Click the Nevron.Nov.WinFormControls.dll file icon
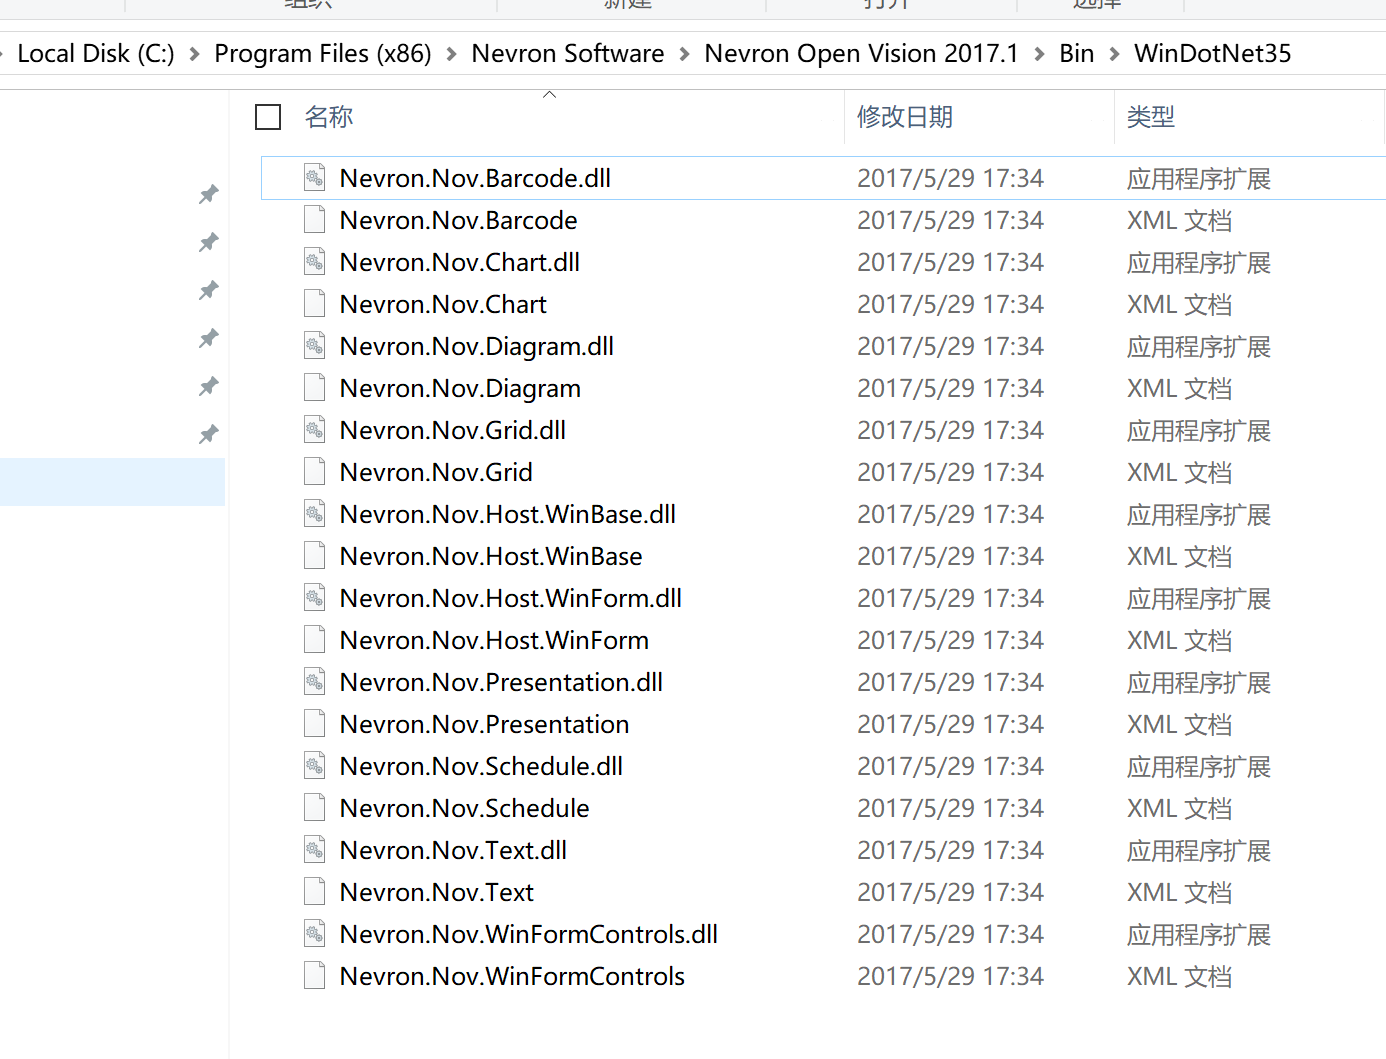Viewport: 1386px width, 1059px height. pos(314,934)
